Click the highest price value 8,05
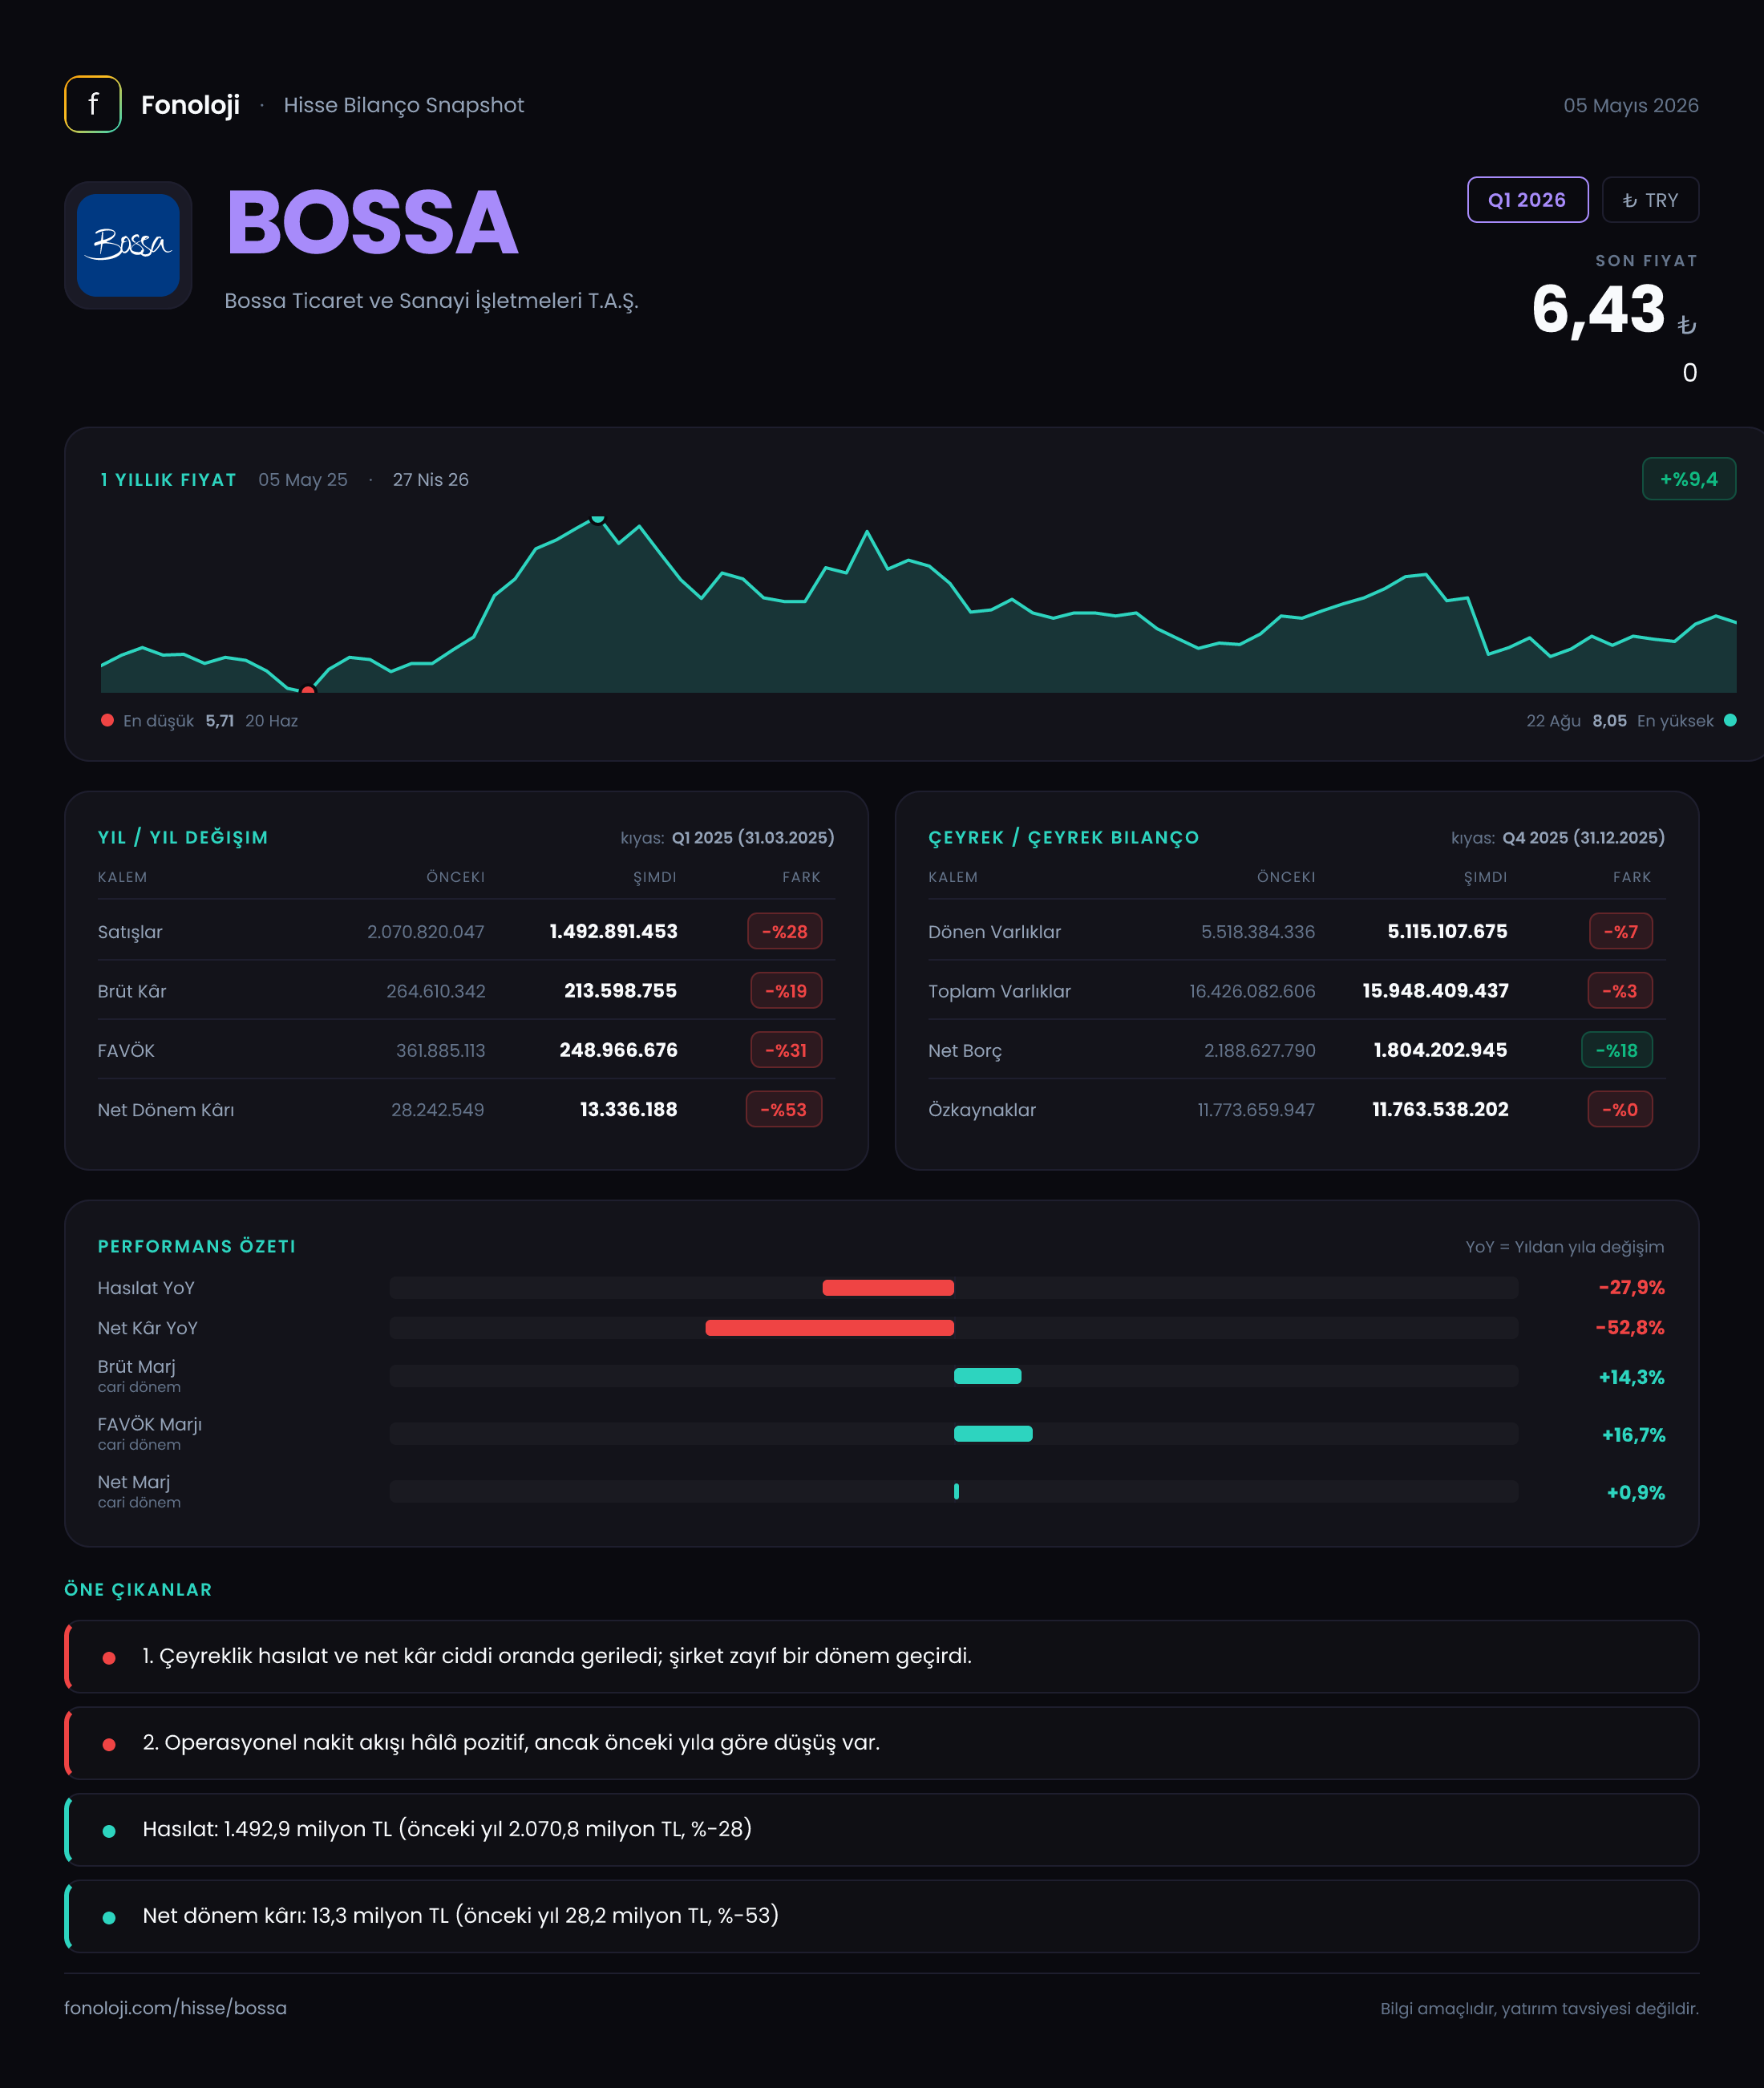Image resolution: width=1764 pixels, height=2088 pixels. [x=1609, y=720]
